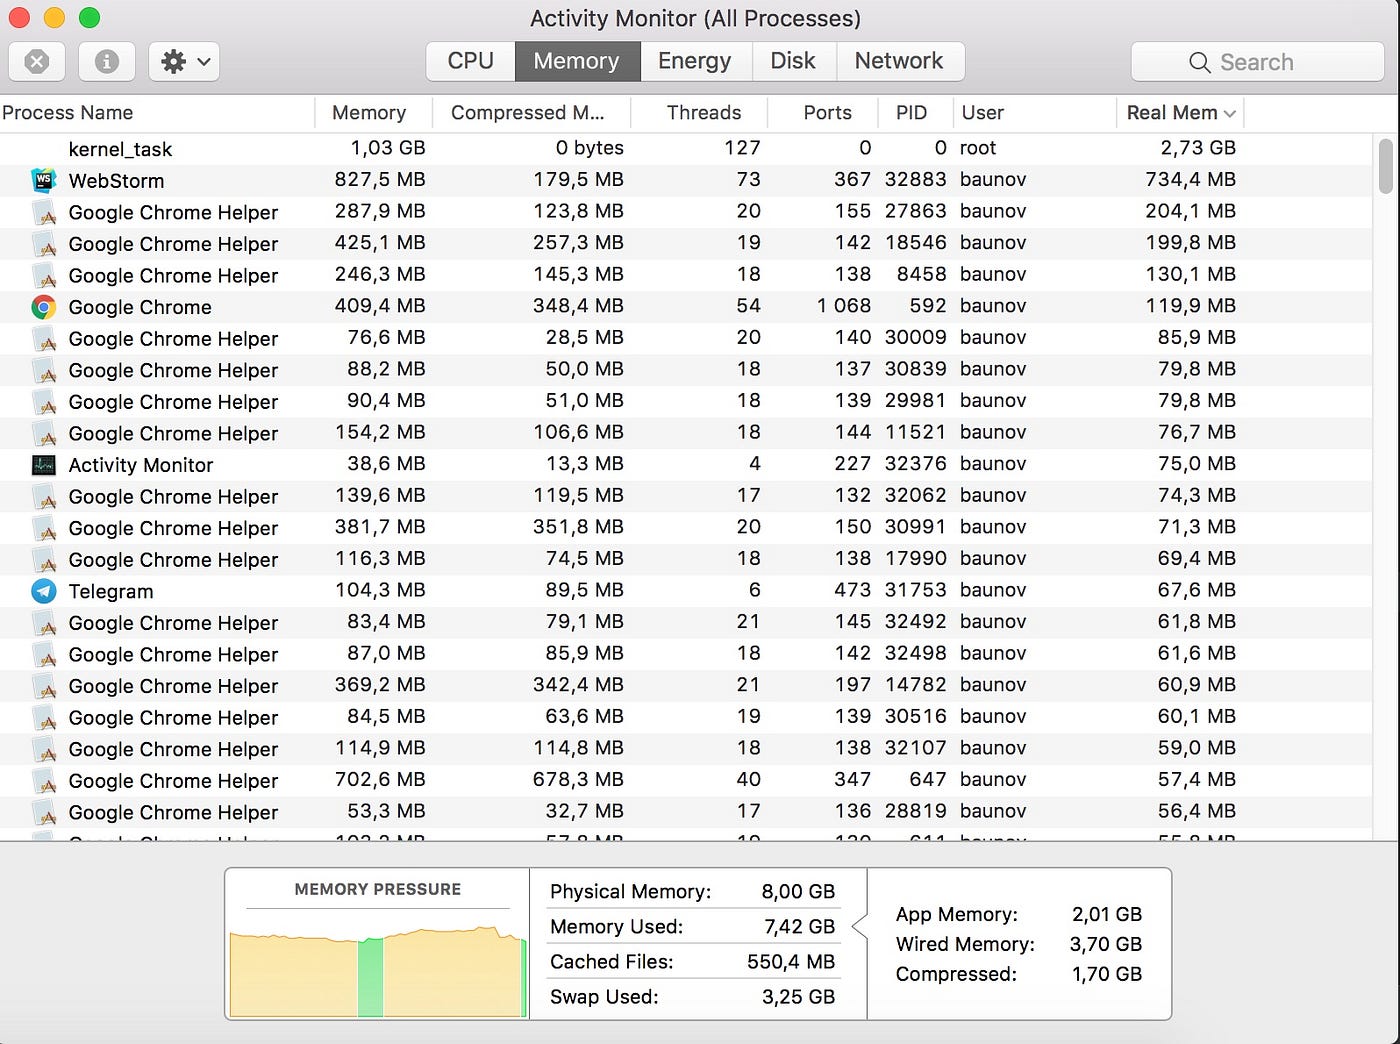The image size is (1400, 1044).
Task: Sort by User column header
Action: click(1034, 113)
